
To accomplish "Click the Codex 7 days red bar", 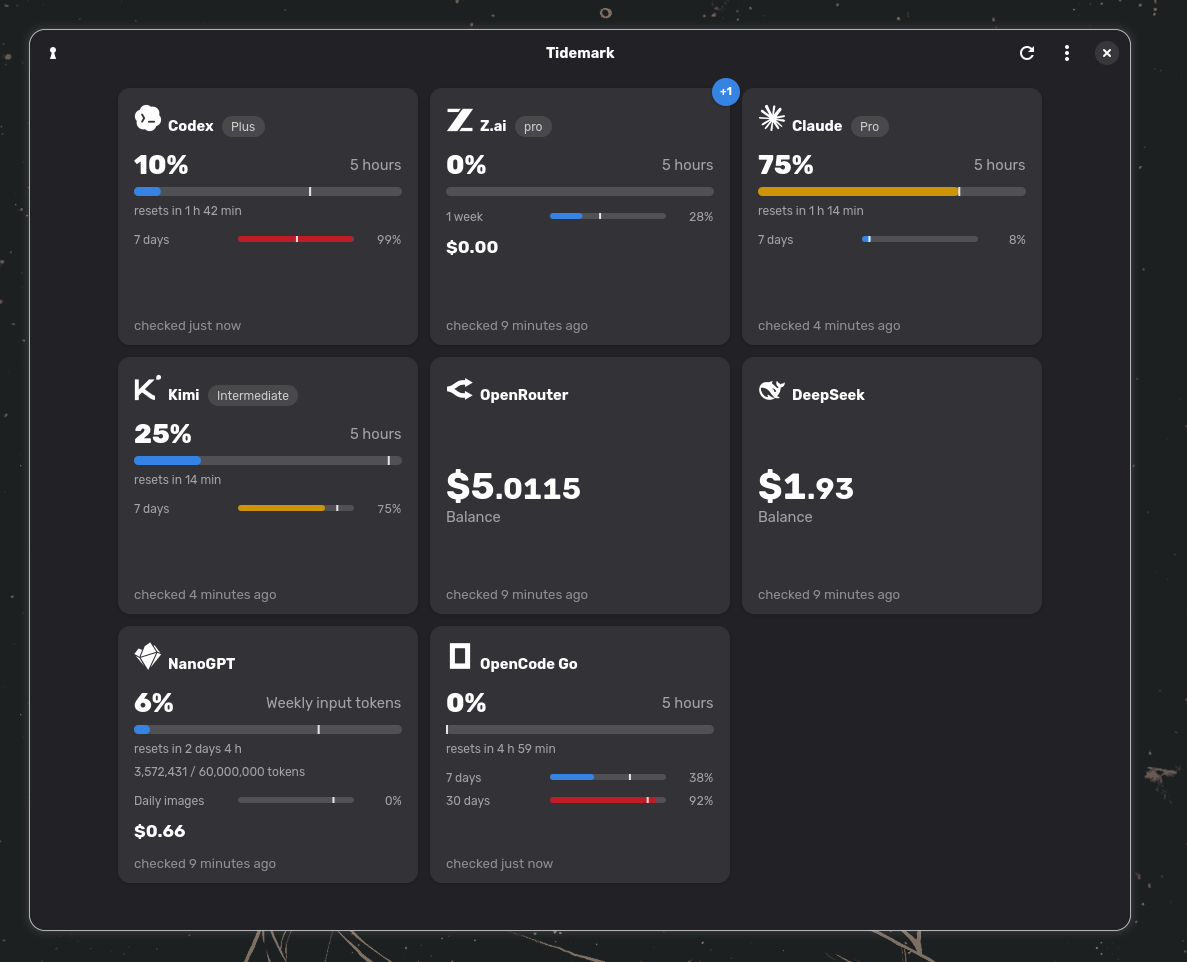I will click(x=296, y=239).
